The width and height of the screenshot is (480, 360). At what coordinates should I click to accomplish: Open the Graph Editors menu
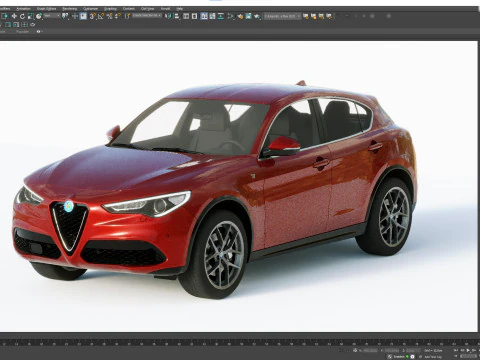click(46, 9)
